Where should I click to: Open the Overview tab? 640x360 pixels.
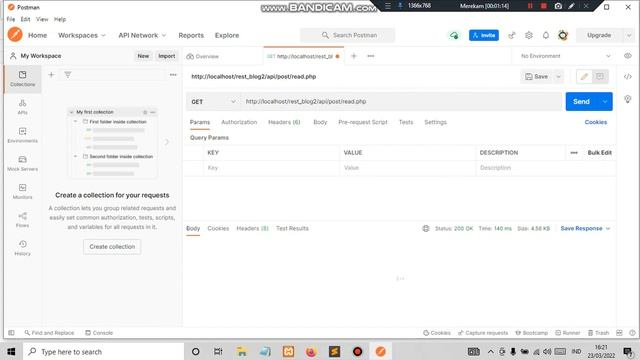point(203,56)
